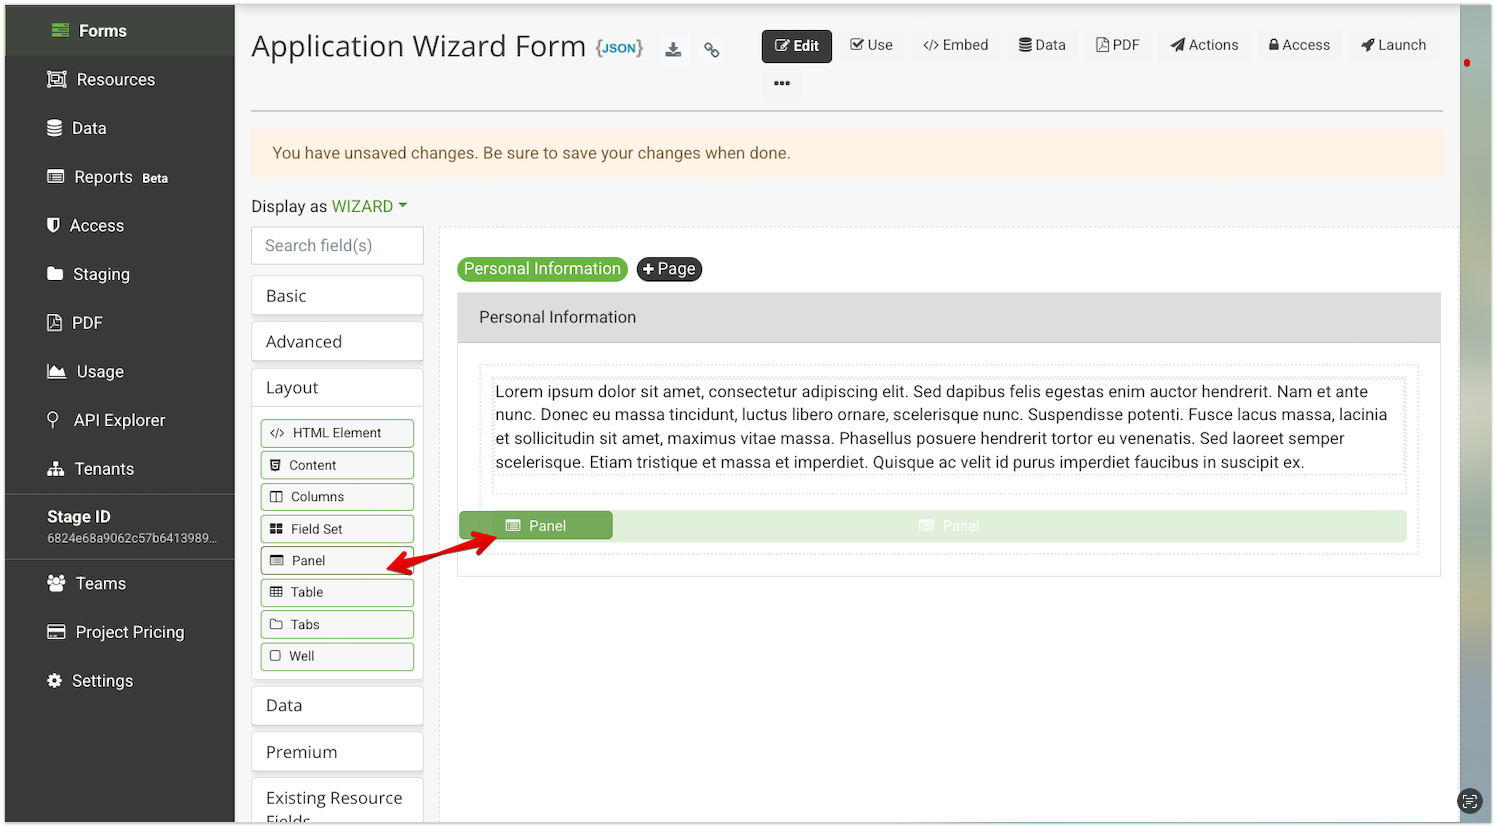Open Settings from the sidebar
This screenshot has height=828, width=1496.
102,681
